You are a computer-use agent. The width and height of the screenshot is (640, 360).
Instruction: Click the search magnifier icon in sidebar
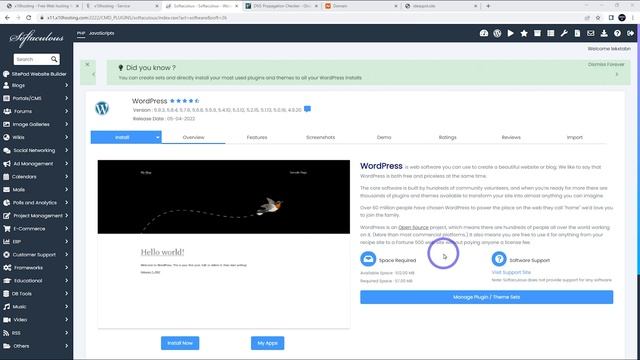point(54,59)
